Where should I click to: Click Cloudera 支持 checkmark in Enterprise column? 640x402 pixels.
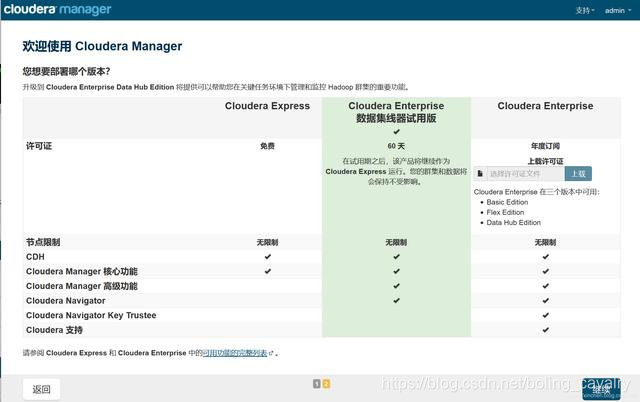(545, 330)
